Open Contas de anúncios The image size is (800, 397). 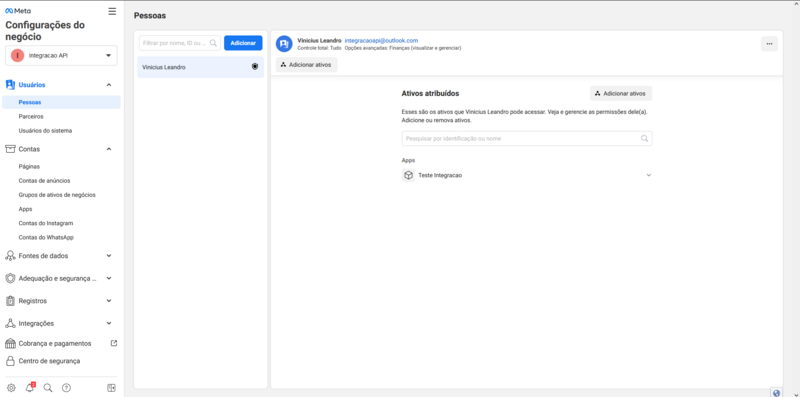click(x=44, y=181)
